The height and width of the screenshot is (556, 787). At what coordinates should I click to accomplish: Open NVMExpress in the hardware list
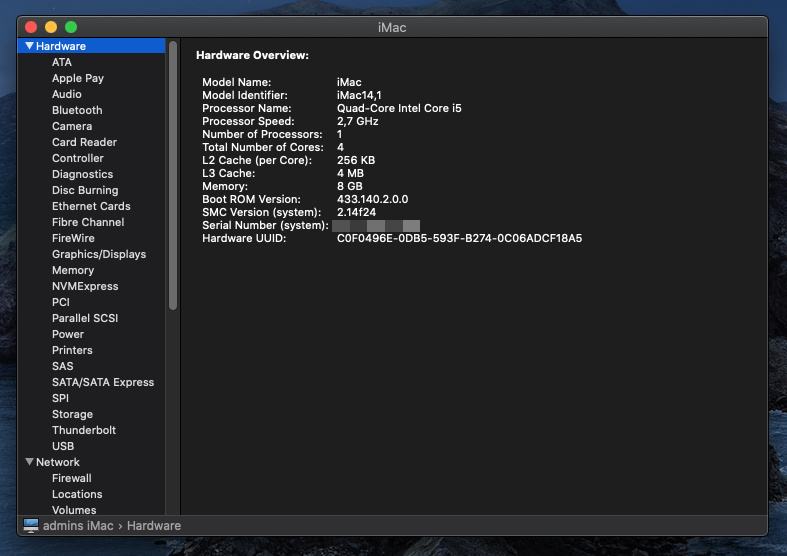(x=85, y=286)
